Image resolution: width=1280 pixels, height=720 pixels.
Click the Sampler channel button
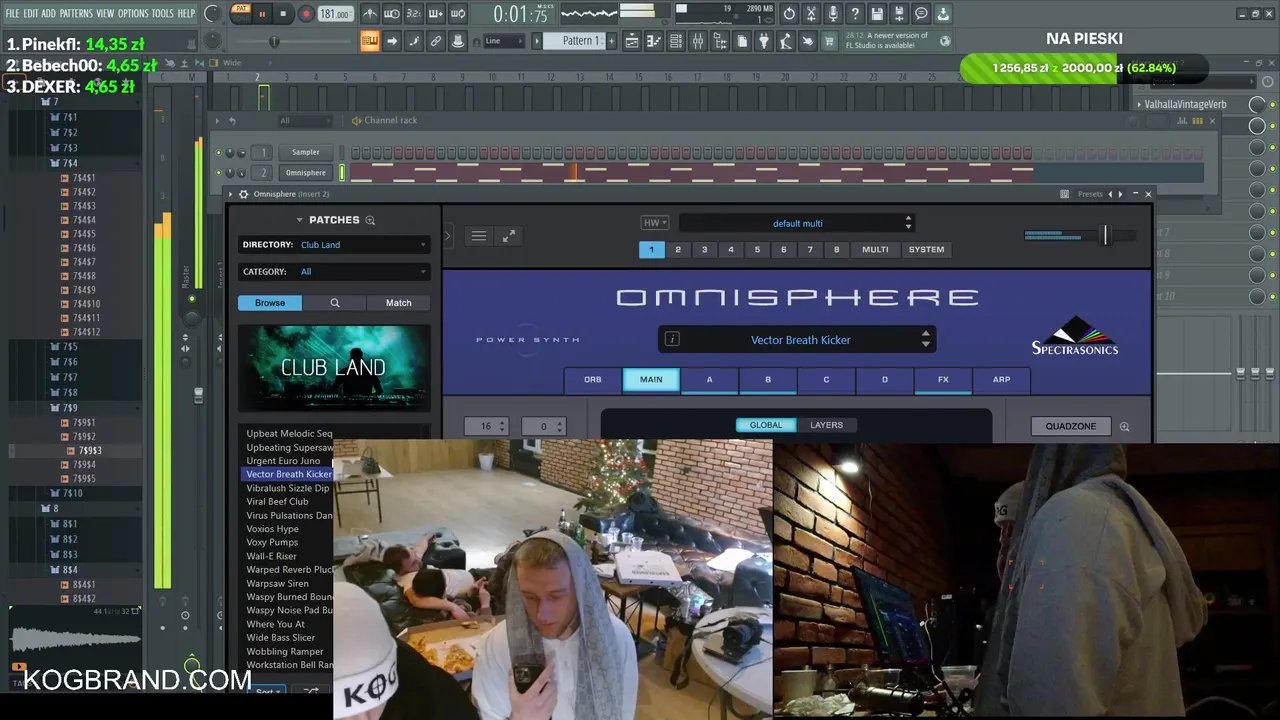[306, 152]
